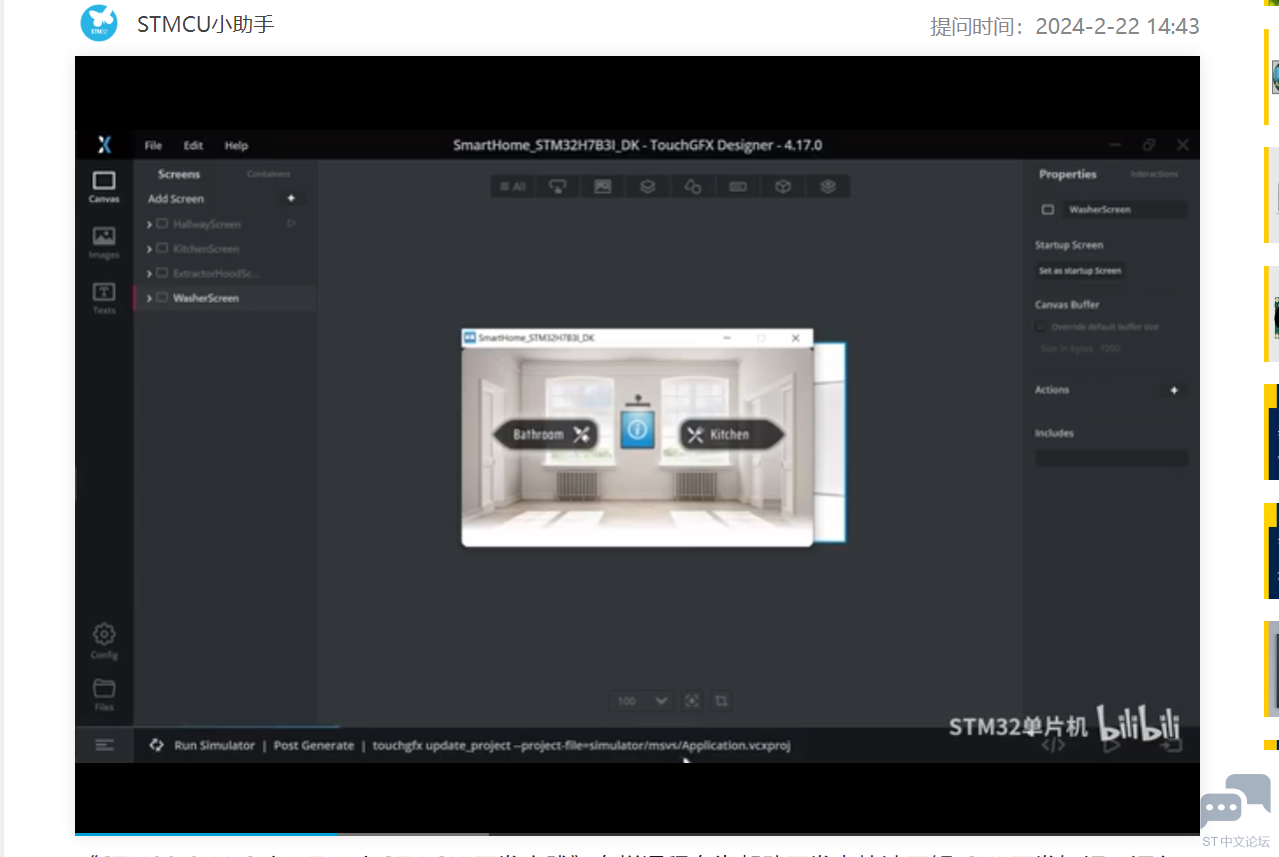Screen dimensions: 1279x857
Task: Switch to the Screens tab
Action: click(179, 174)
